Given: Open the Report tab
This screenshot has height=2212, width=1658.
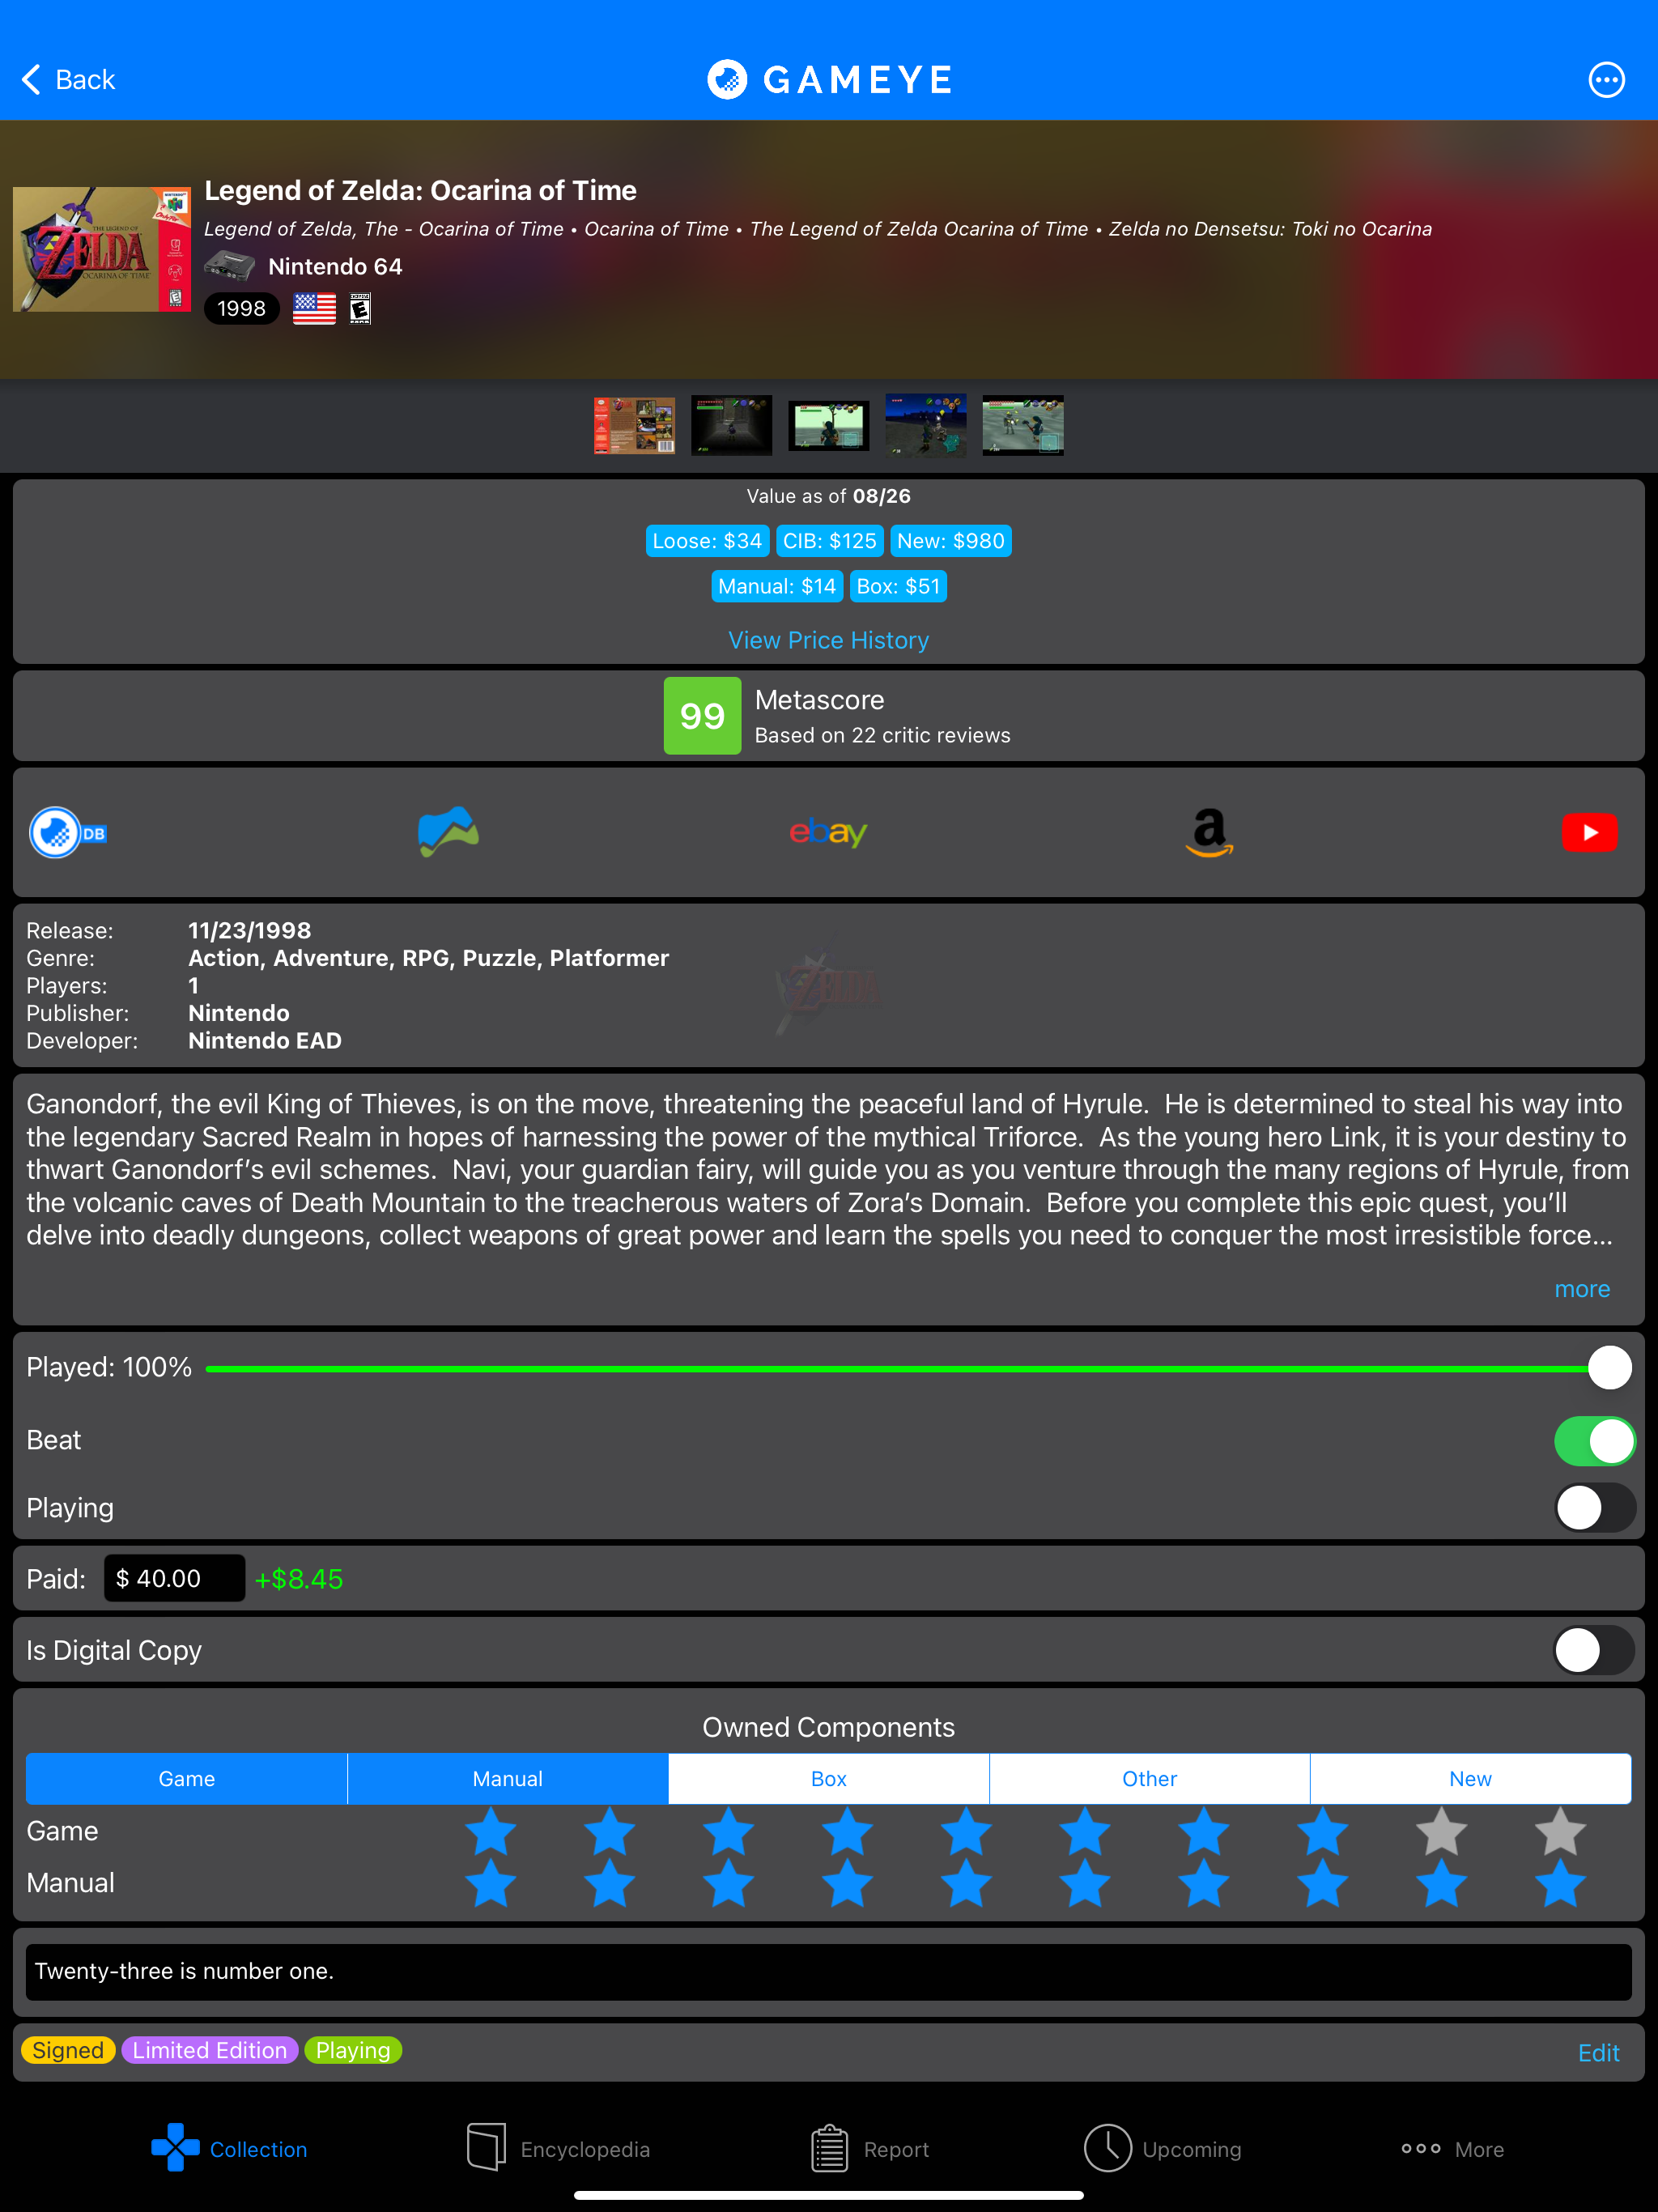Looking at the screenshot, I should click(828, 2148).
